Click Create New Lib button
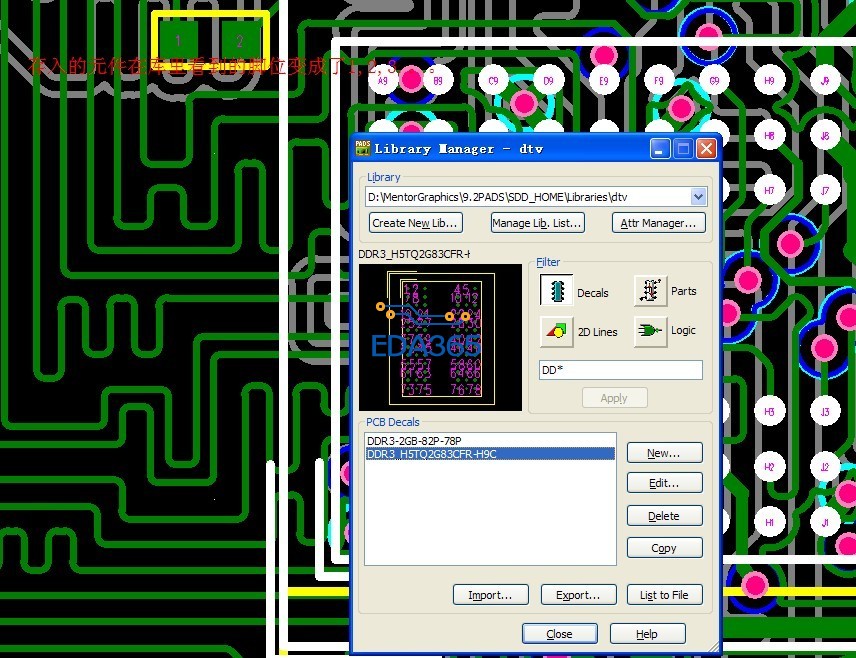Image resolution: width=856 pixels, height=658 pixels. (x=415, y=223)
